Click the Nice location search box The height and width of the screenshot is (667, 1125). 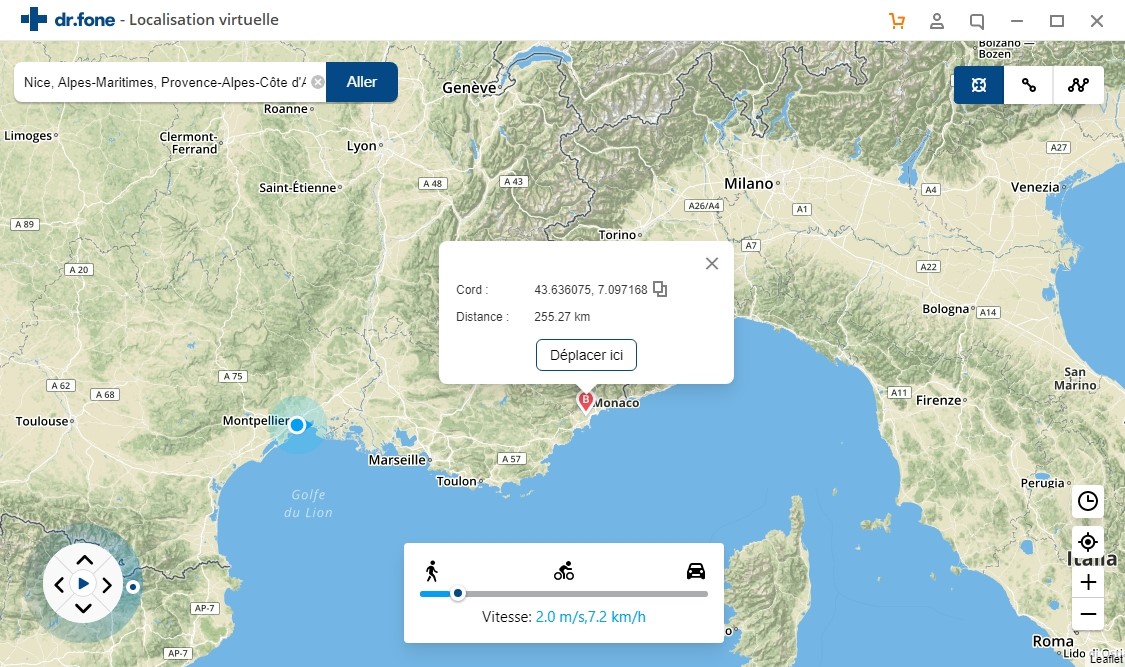coord(165,82)
